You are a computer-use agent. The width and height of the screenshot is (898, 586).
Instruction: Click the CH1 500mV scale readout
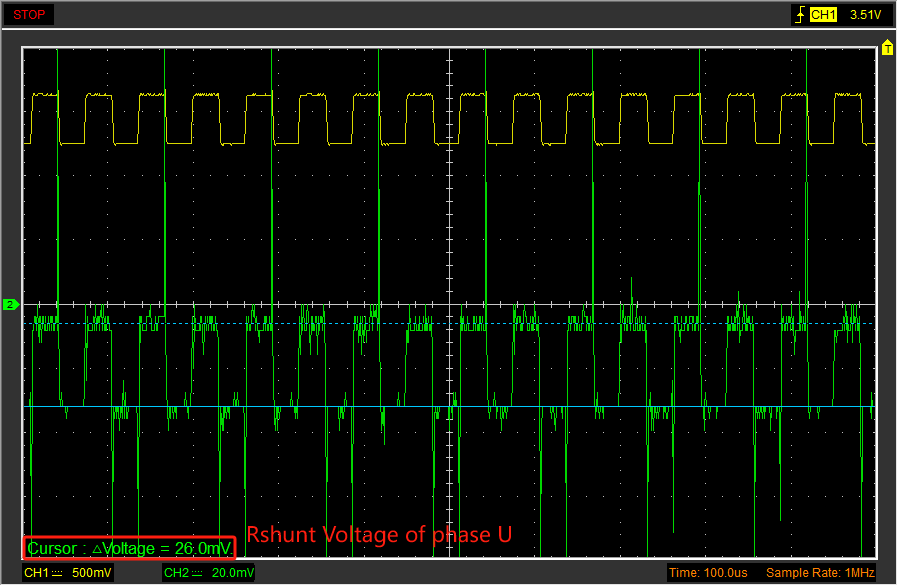coord(68,573)
